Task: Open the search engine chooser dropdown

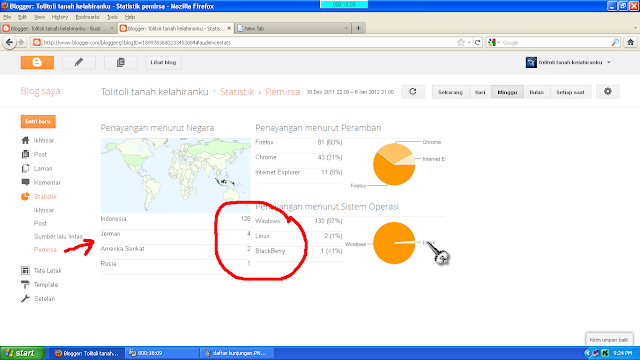Action: pos(493,42)
